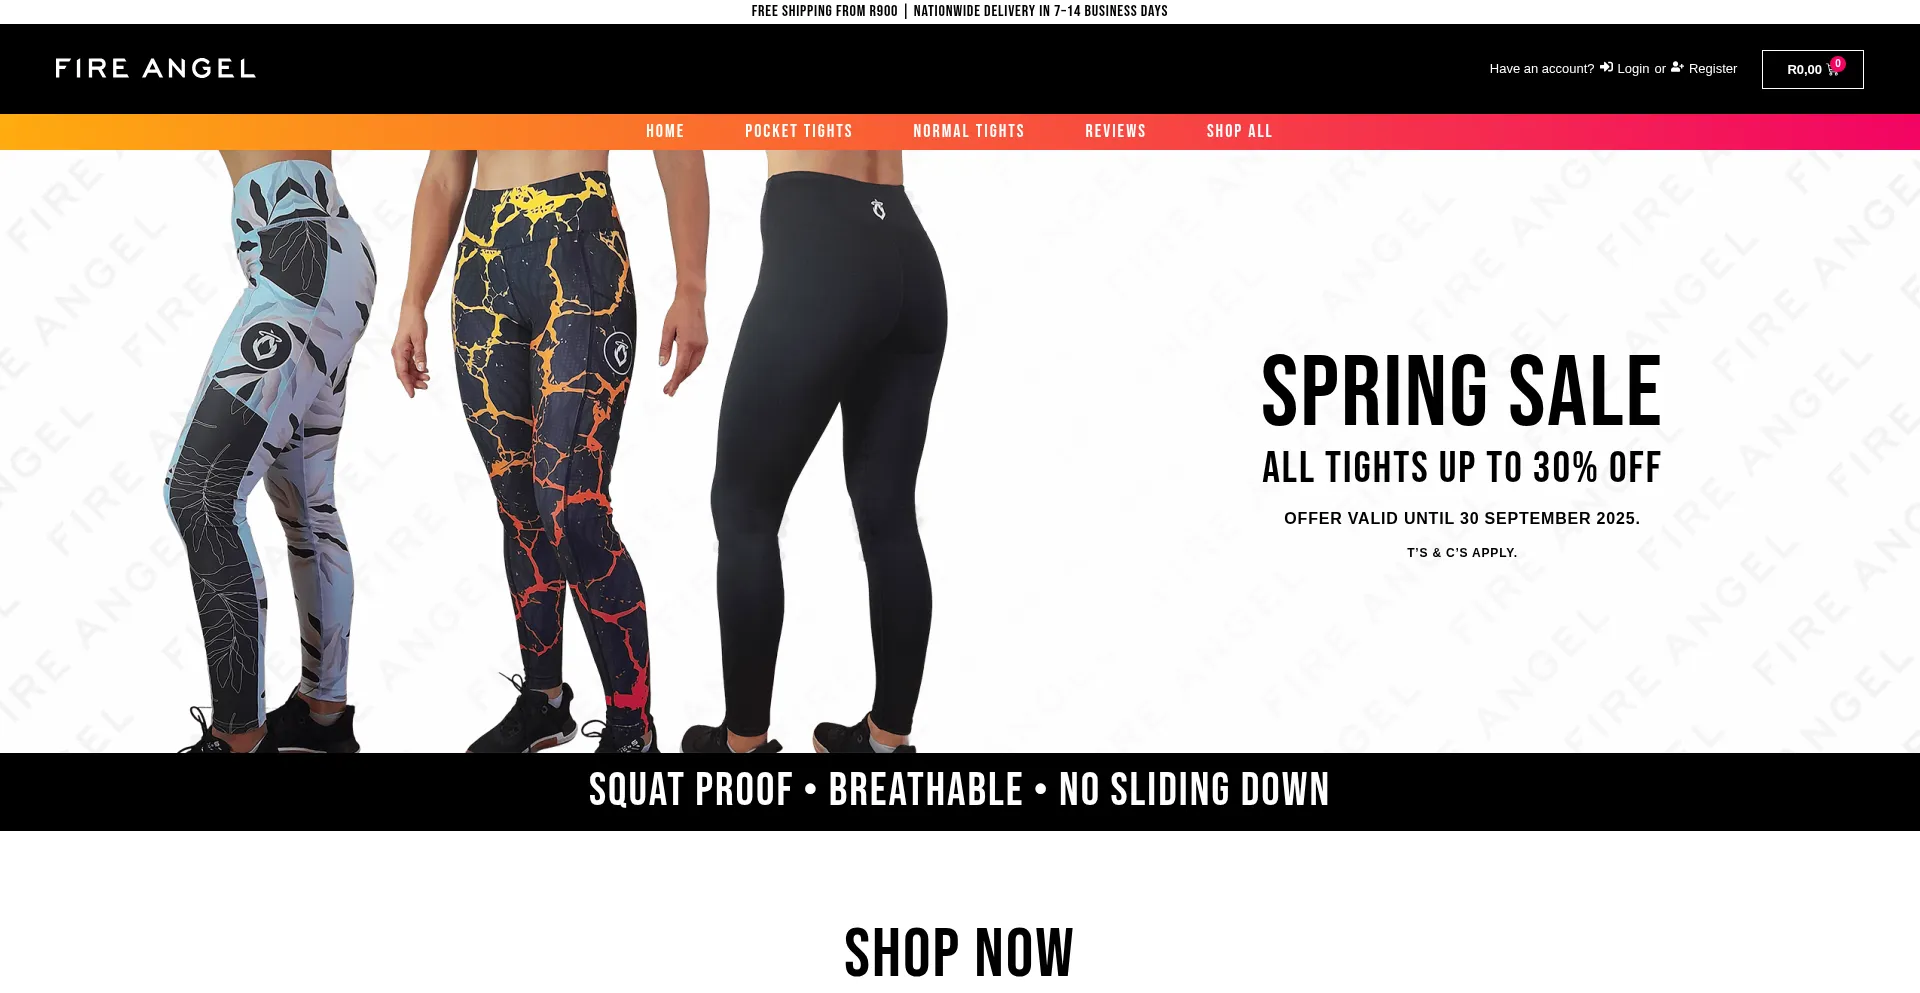Open the R0,00 cart button
This screenshot has width=1920, height=993.
point(1813,69)
